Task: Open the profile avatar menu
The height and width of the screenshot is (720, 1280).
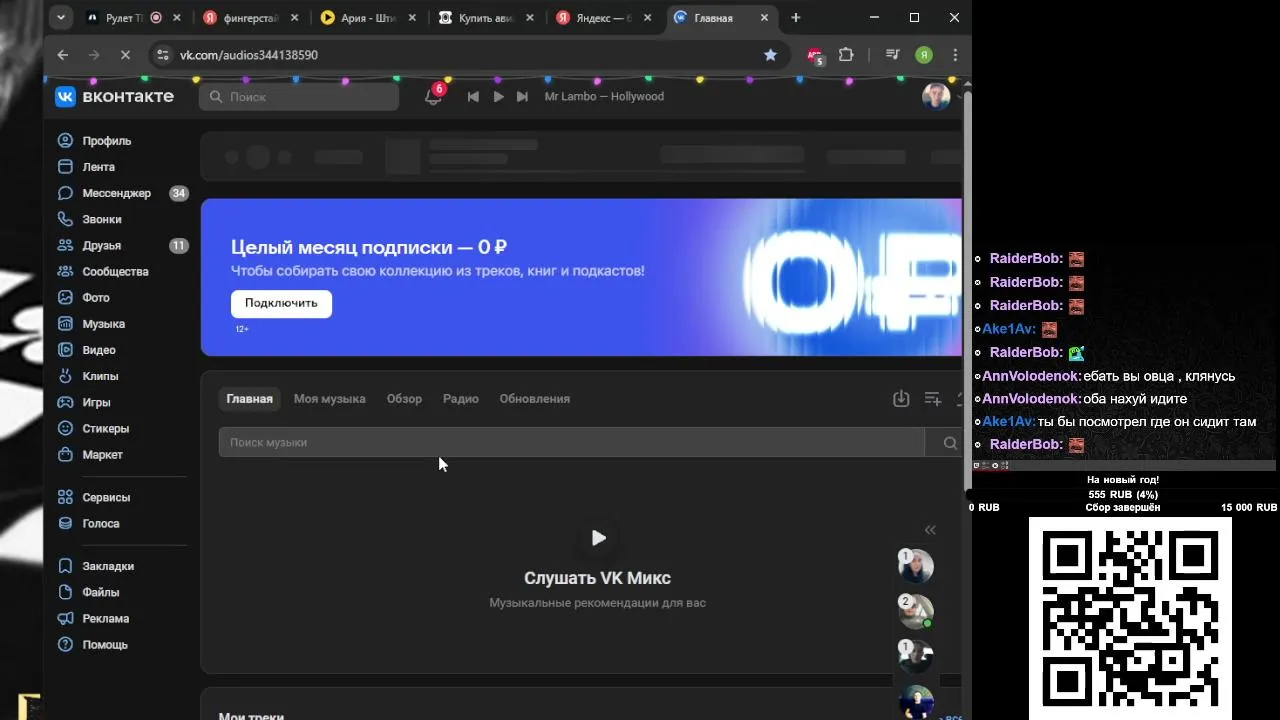Action: point(936,97)
